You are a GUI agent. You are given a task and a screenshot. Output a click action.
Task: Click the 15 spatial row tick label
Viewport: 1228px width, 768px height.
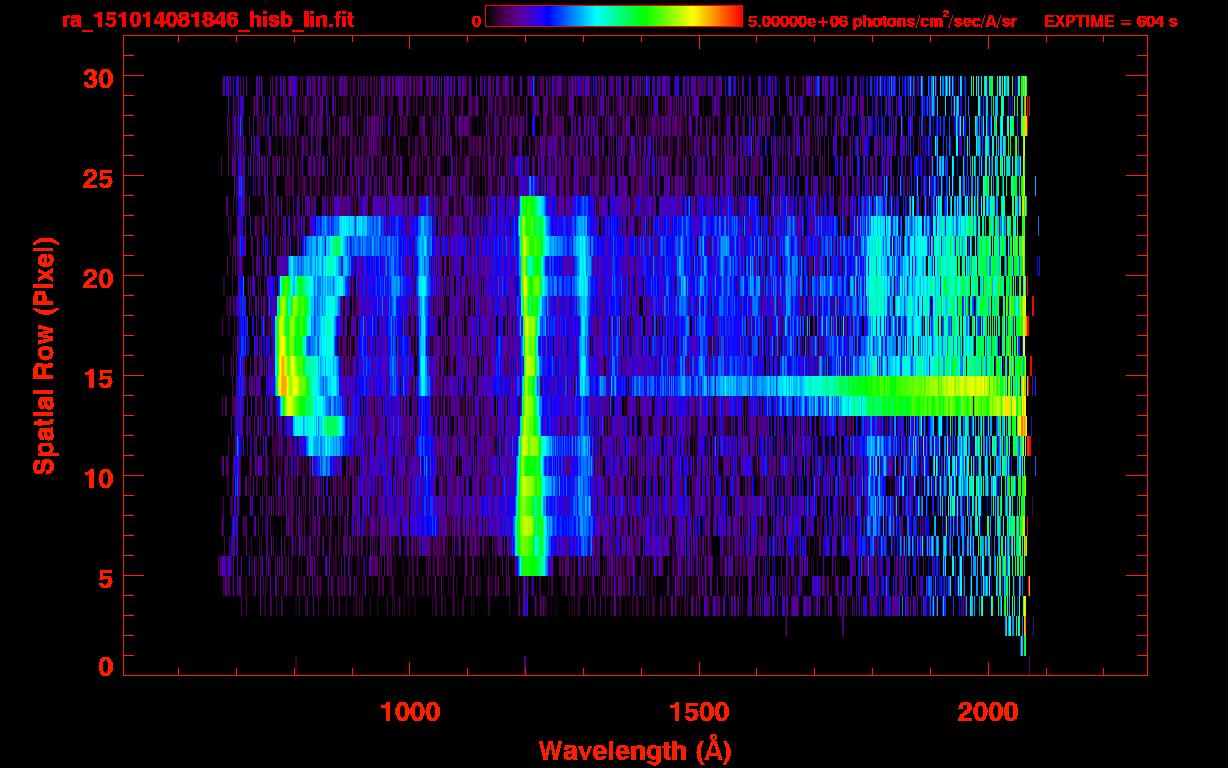pyautogui.click(x=98, y=377)
